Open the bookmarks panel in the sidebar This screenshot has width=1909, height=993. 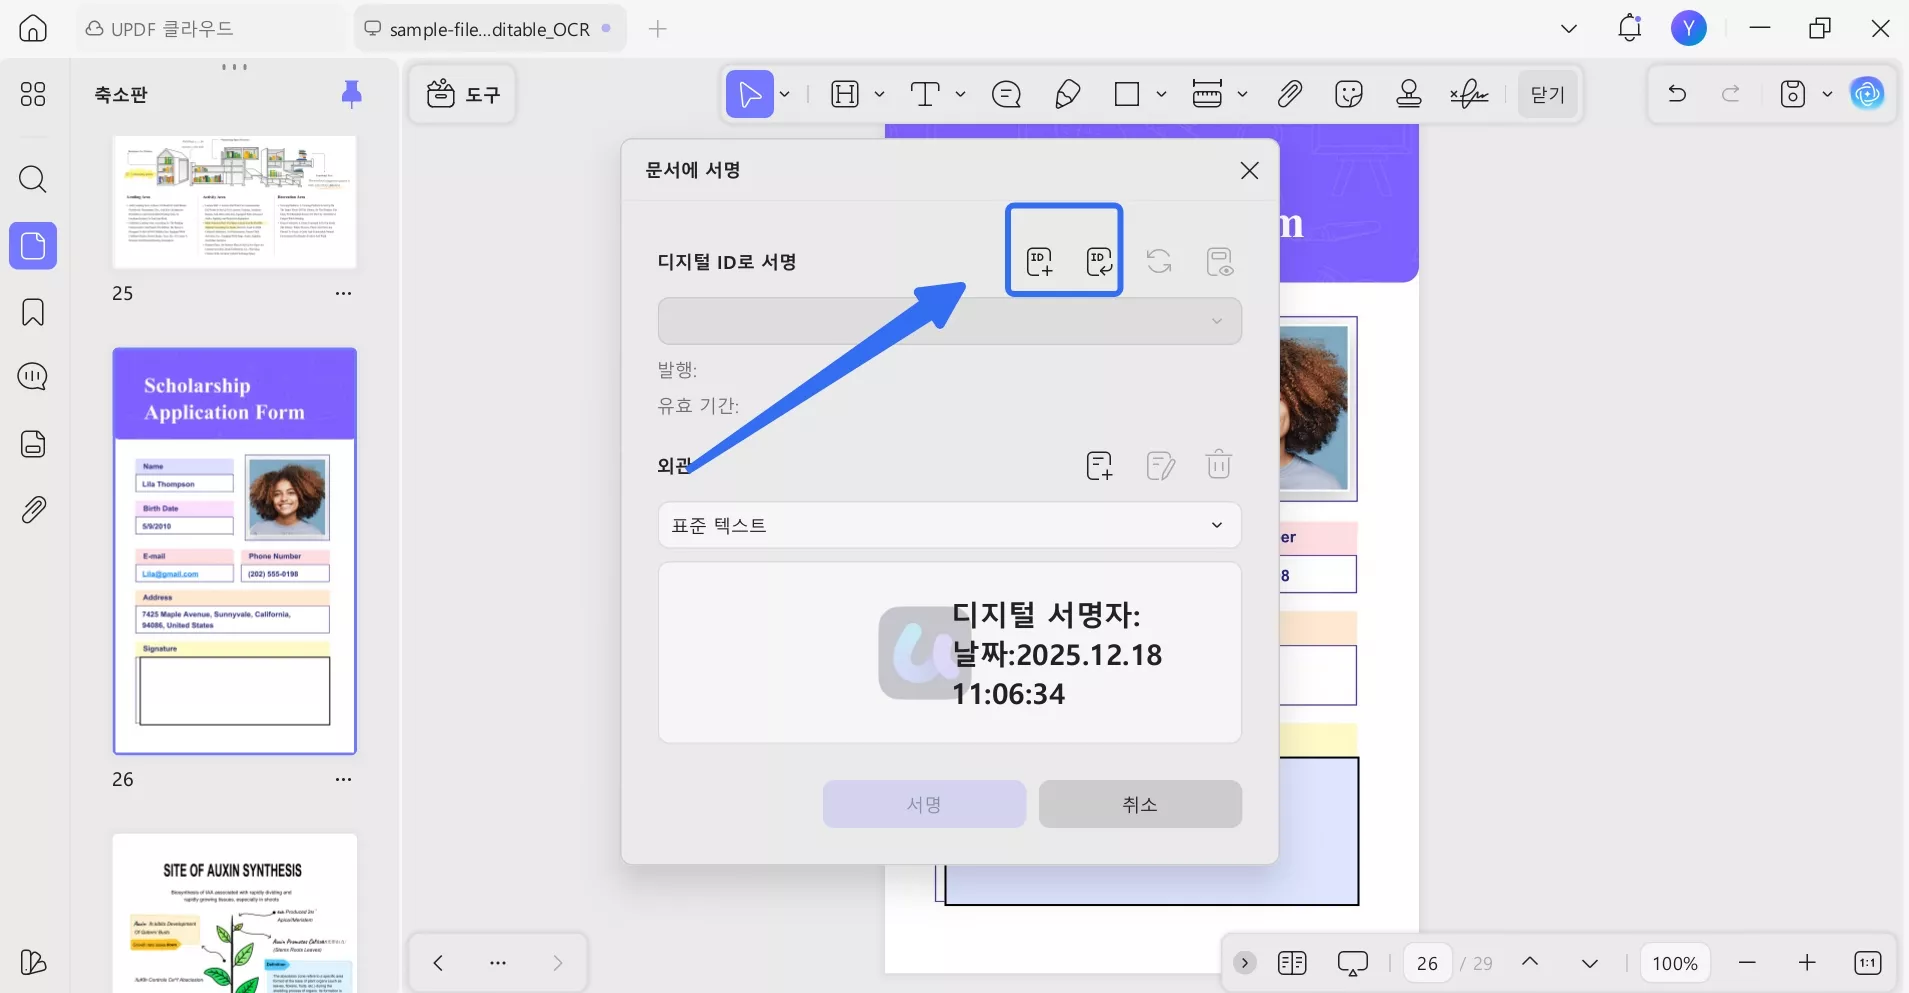pos(33,312)
